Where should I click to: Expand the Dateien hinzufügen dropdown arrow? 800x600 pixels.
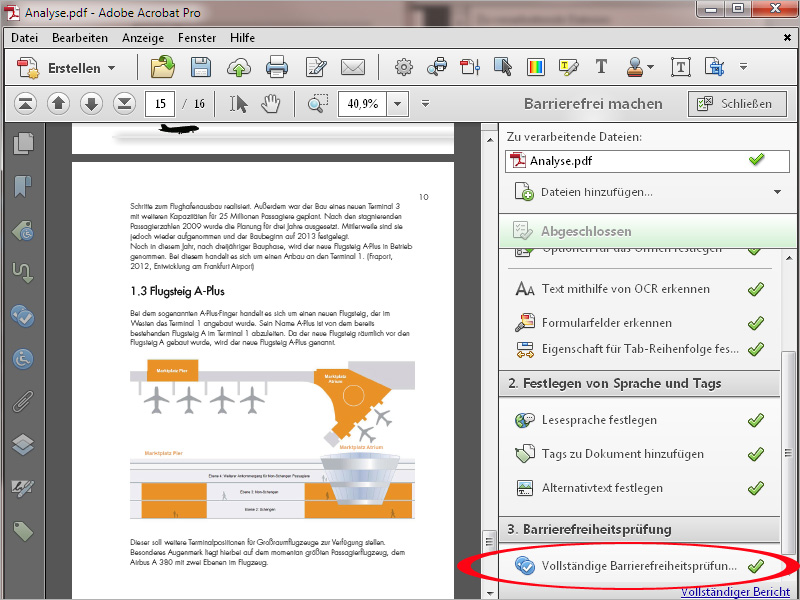[x=777, y=192]
